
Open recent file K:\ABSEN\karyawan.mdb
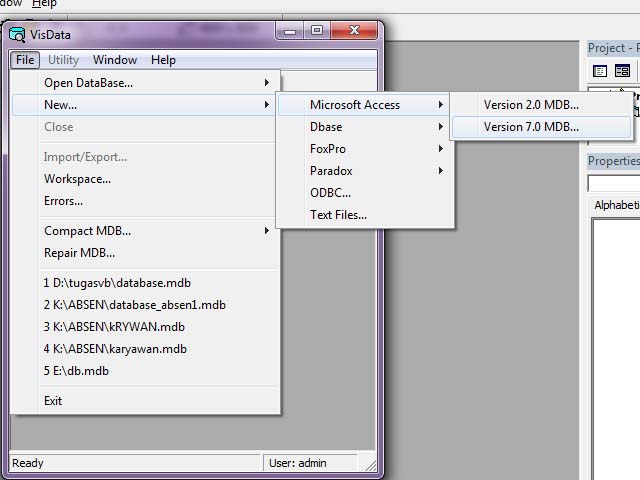pos(146,349)
